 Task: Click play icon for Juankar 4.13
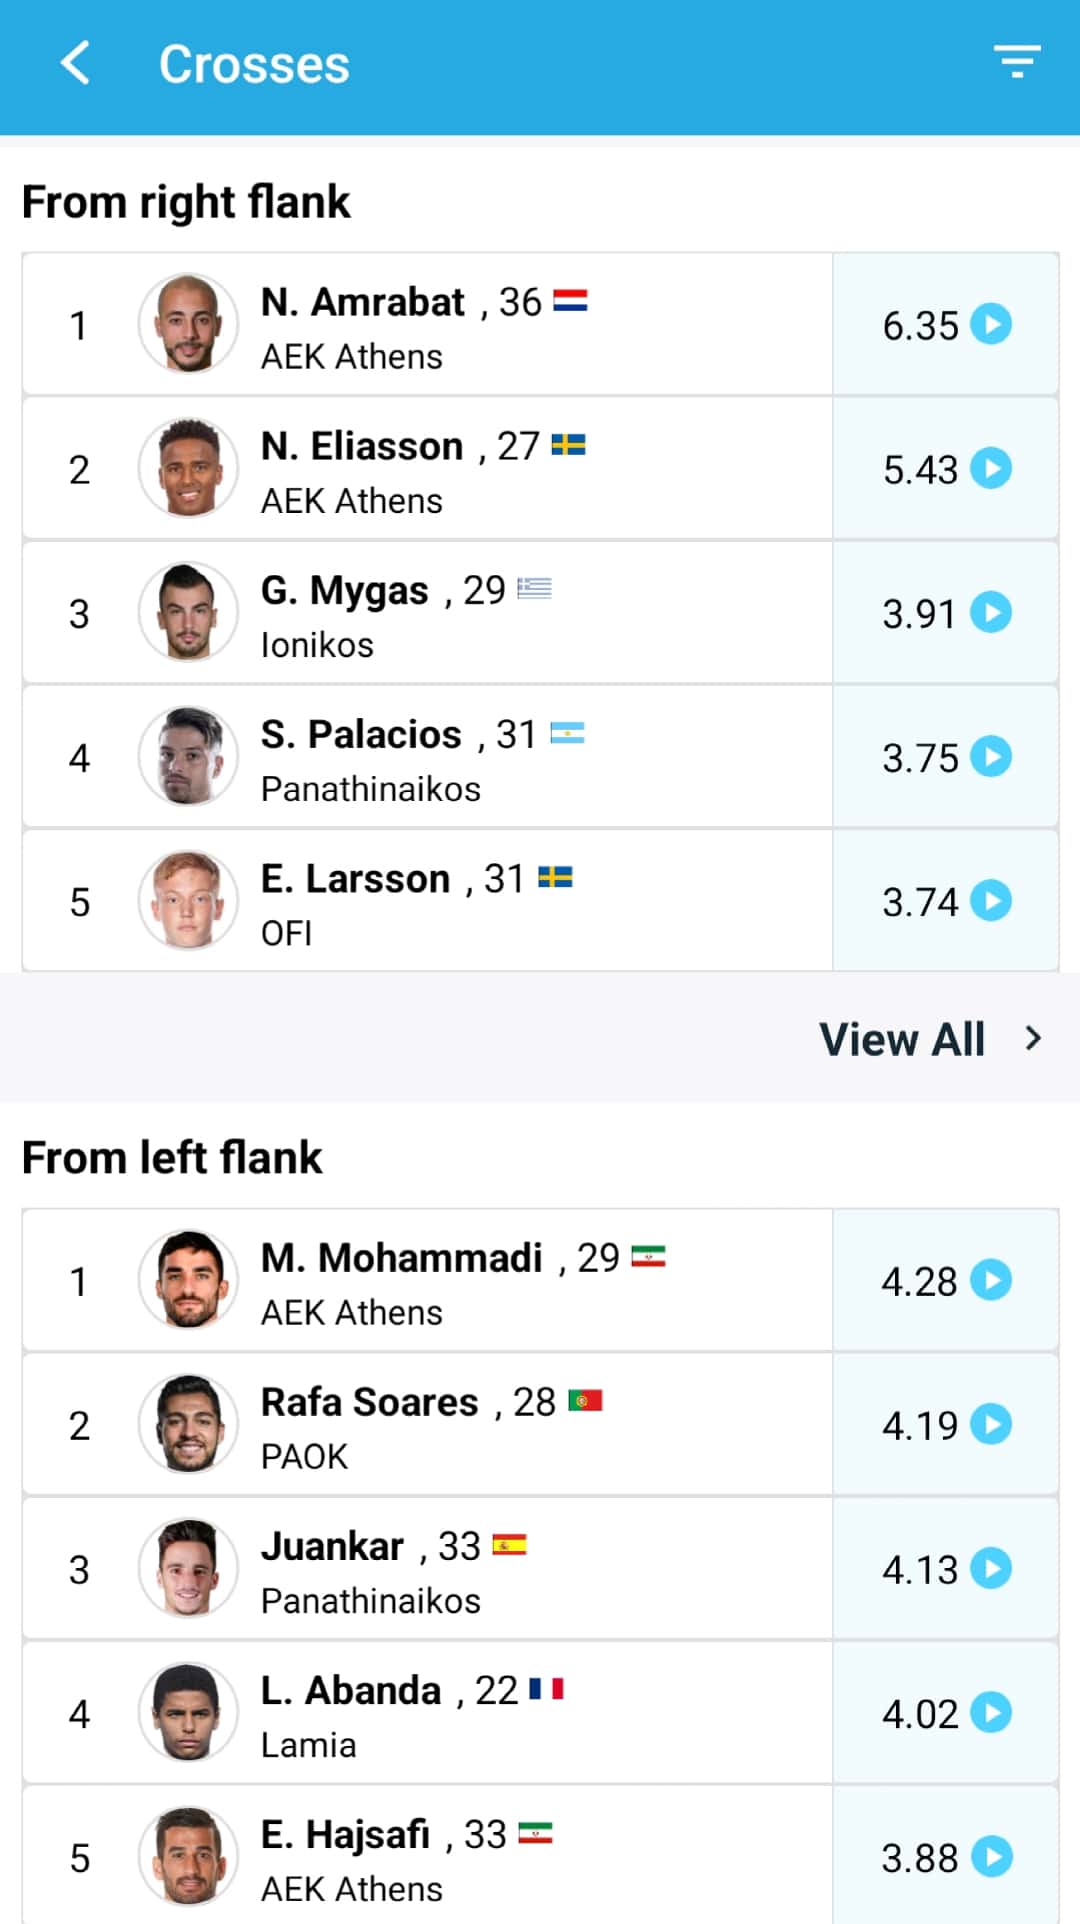coord(991,1568)
